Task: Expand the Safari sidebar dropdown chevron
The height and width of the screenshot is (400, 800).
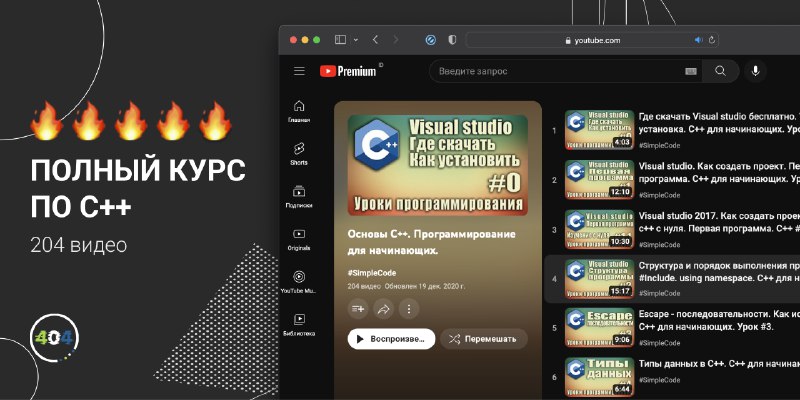Action: click(356, 40)
